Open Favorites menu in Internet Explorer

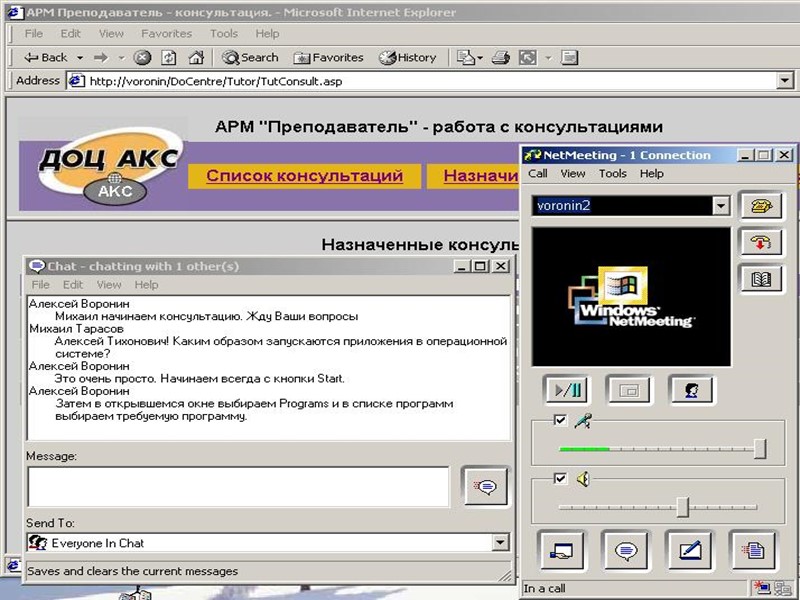[166, 34]
